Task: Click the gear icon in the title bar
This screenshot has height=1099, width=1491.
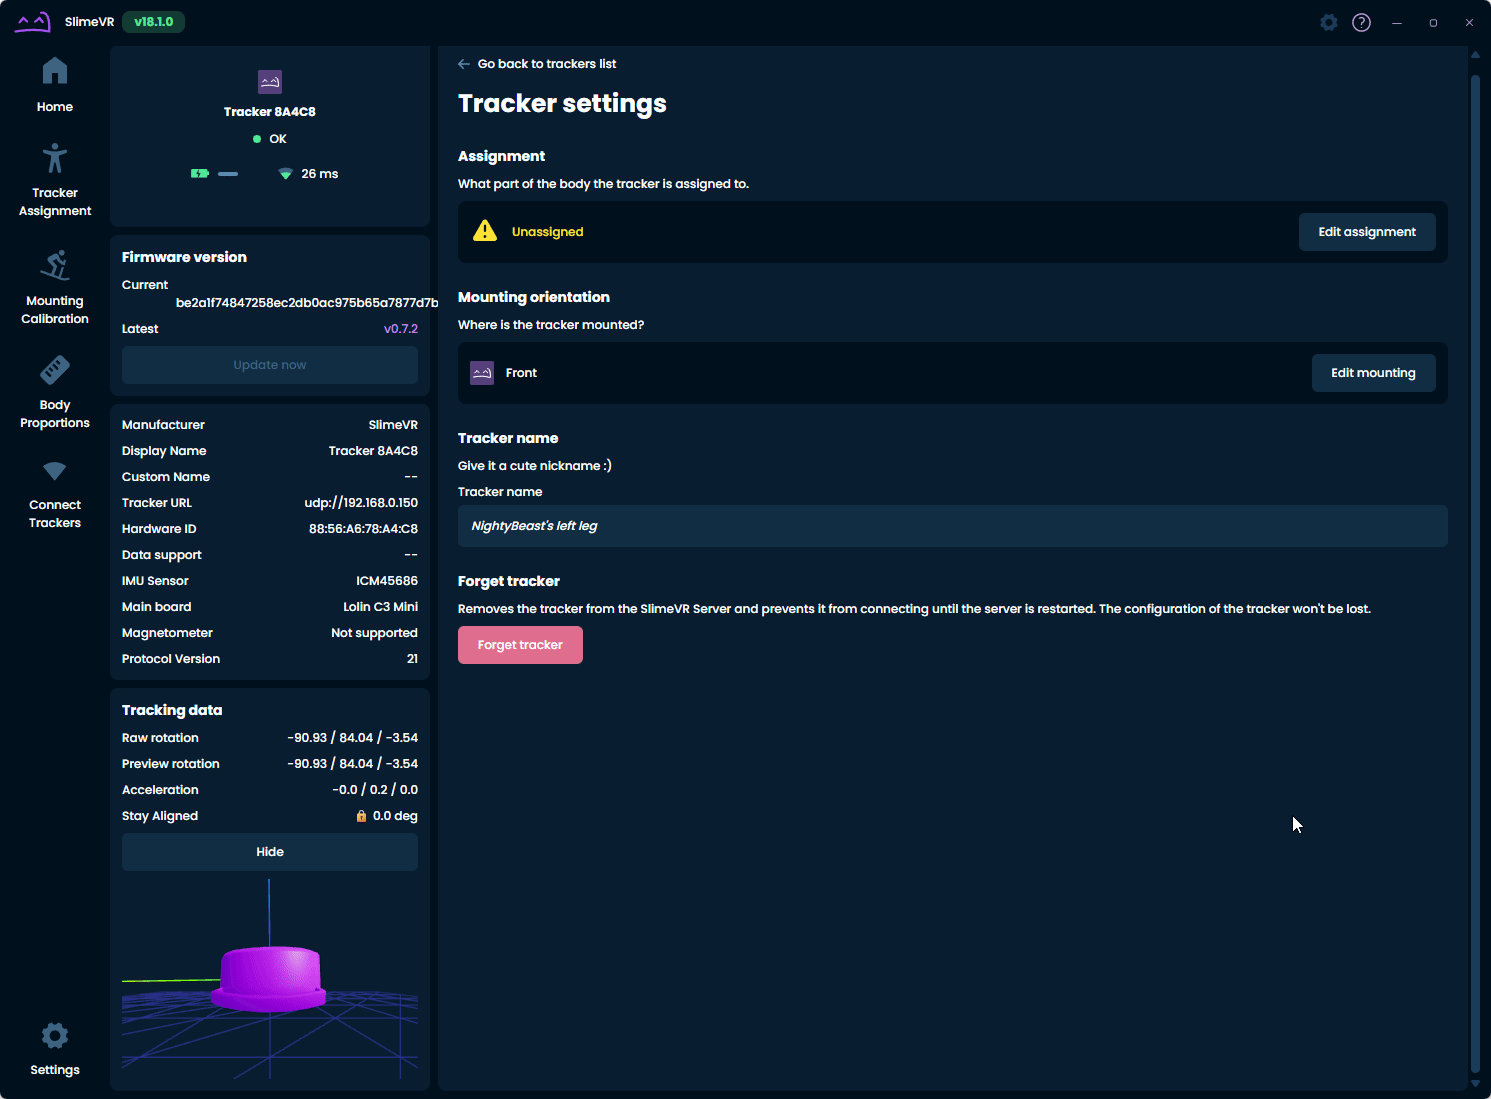Action: pos(1329,22)
